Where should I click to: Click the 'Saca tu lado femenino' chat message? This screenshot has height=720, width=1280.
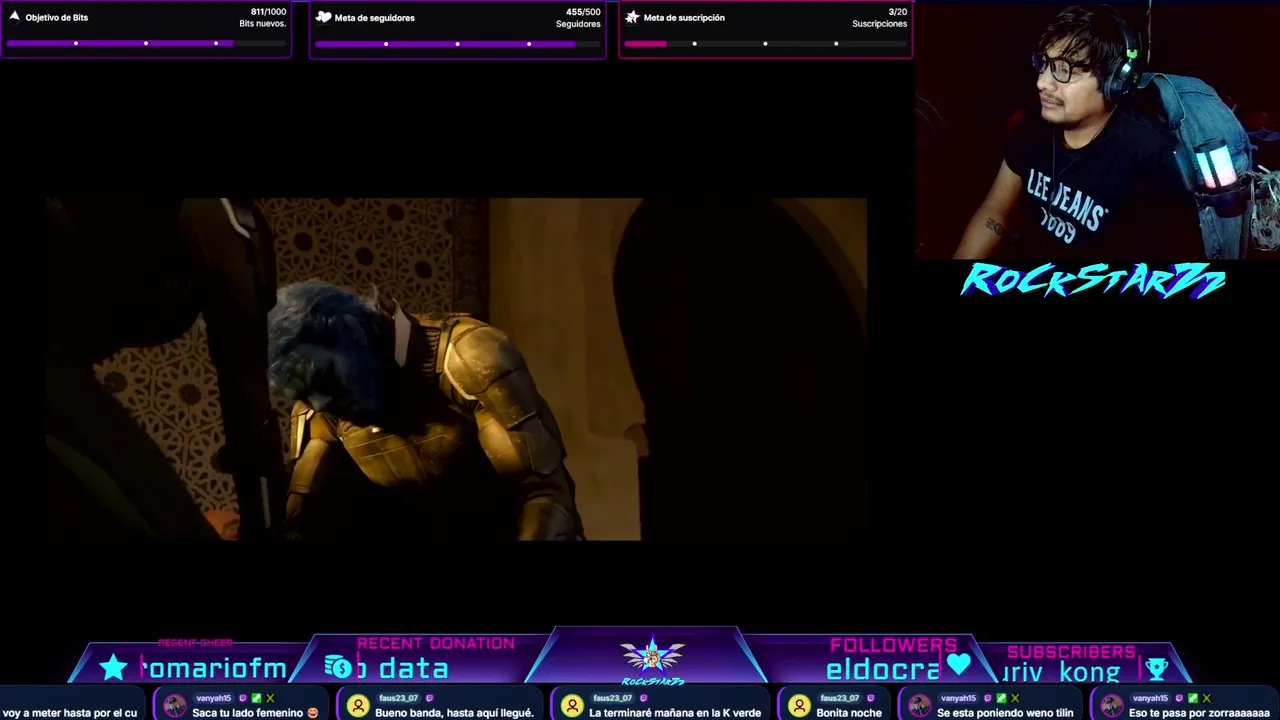(x=255, y=713)
